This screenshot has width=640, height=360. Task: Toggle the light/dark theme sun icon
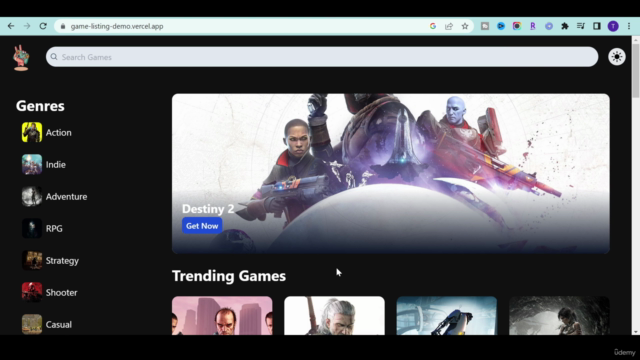tap(616, 57)
